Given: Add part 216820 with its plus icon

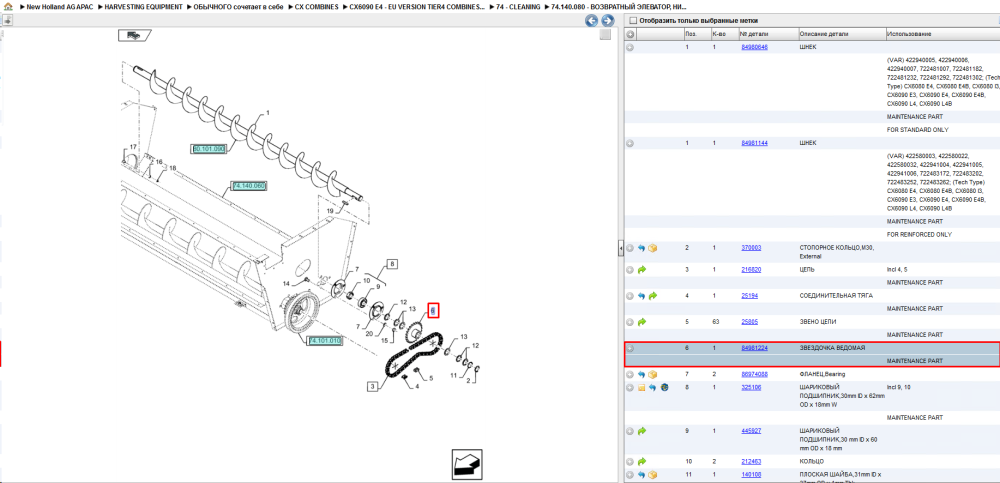Looking at the screenshot, I should point(630,270).
